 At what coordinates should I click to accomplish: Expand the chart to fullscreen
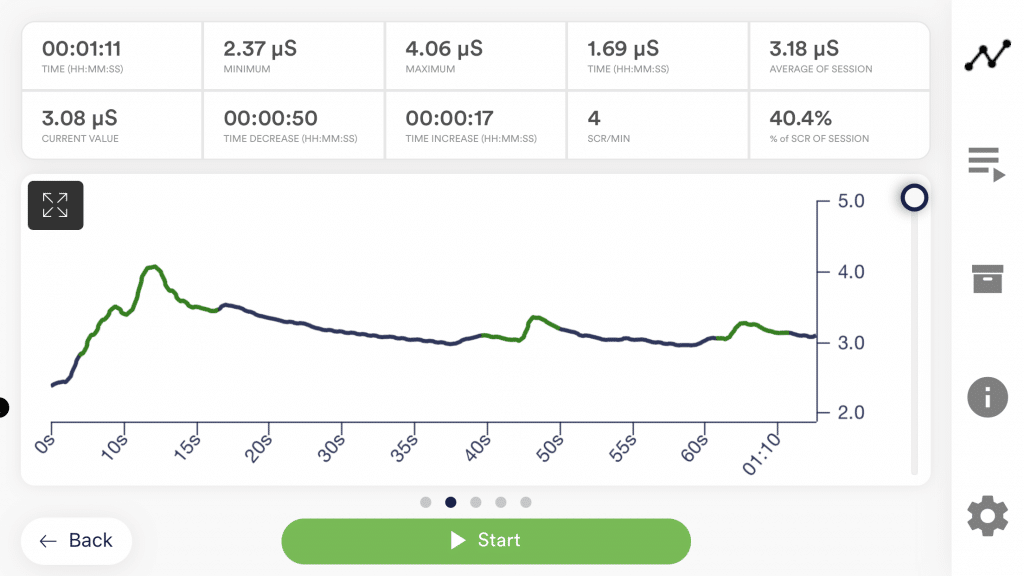tap(55, 206)
